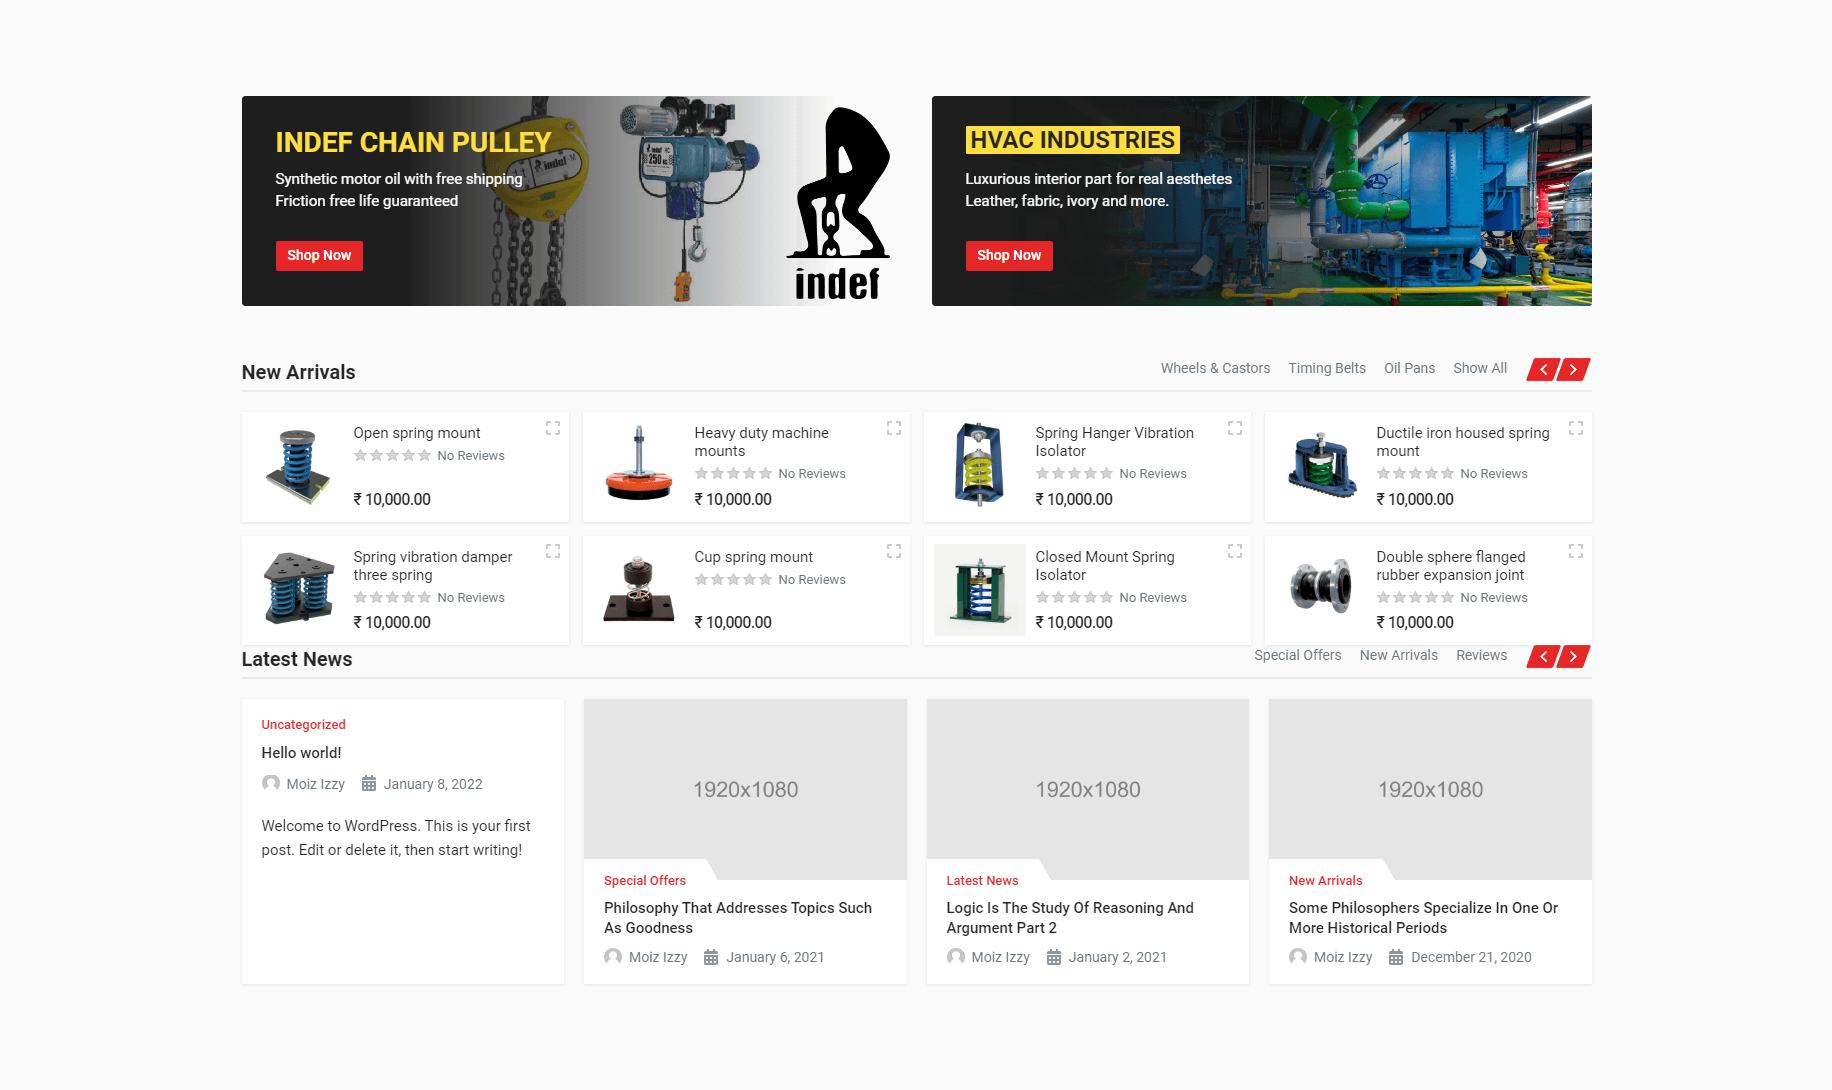Click avatar icon on Some Philosophers Specialize post
1832x1090 pixels.
coord(1298,957)
